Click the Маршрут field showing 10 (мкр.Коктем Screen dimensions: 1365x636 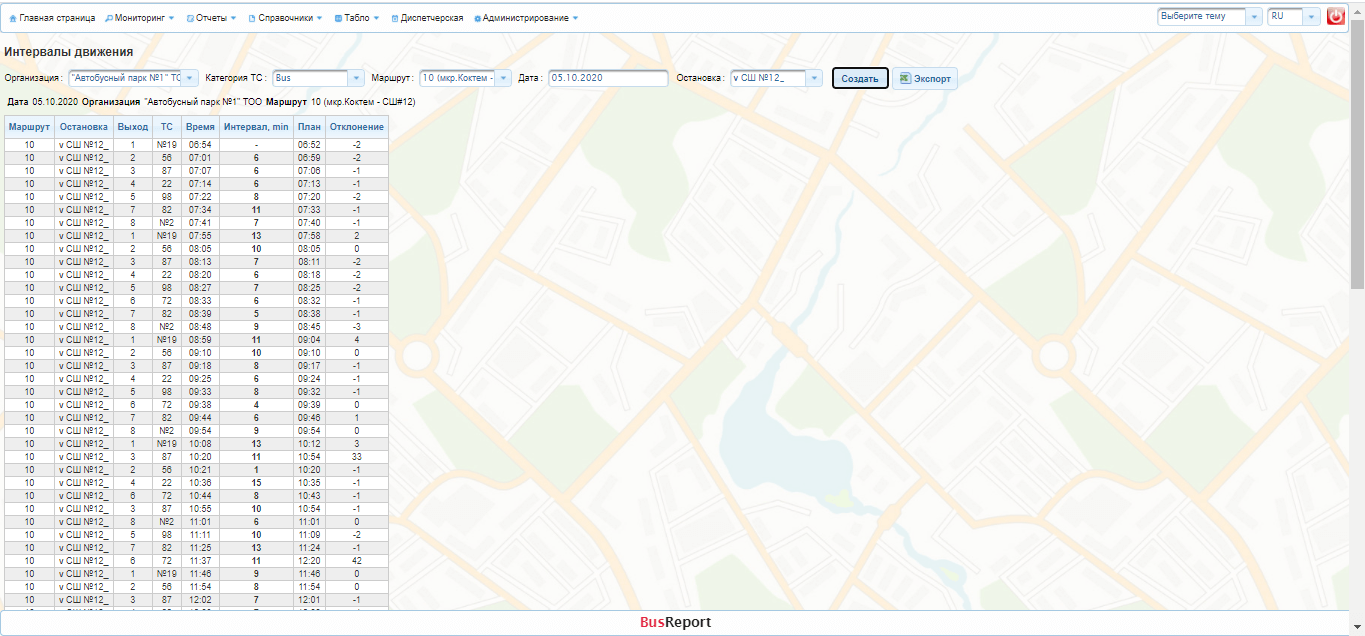click(x=457, y=78)
